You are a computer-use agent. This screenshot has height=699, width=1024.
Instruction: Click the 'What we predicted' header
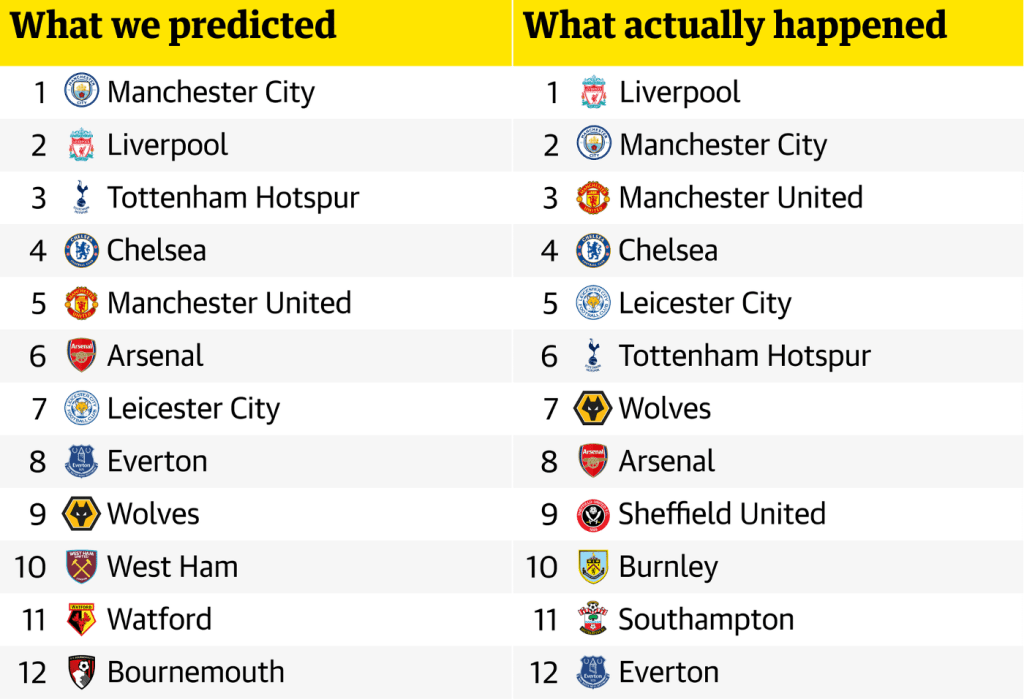click(174, 25)
